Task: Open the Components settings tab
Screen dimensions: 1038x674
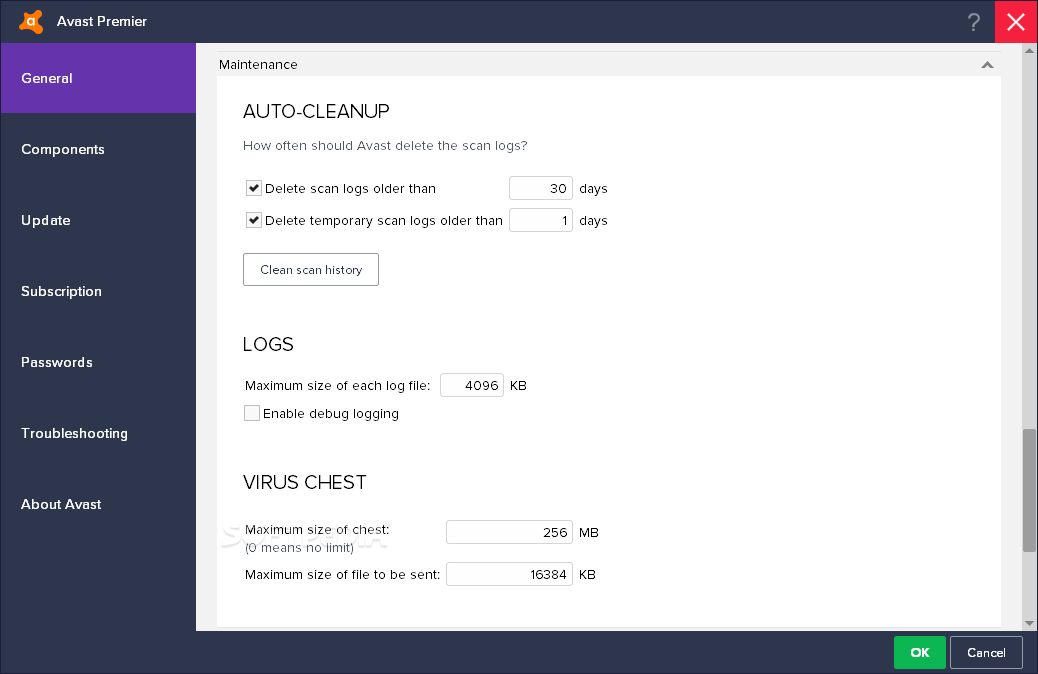Action: [x=98, y=149]
